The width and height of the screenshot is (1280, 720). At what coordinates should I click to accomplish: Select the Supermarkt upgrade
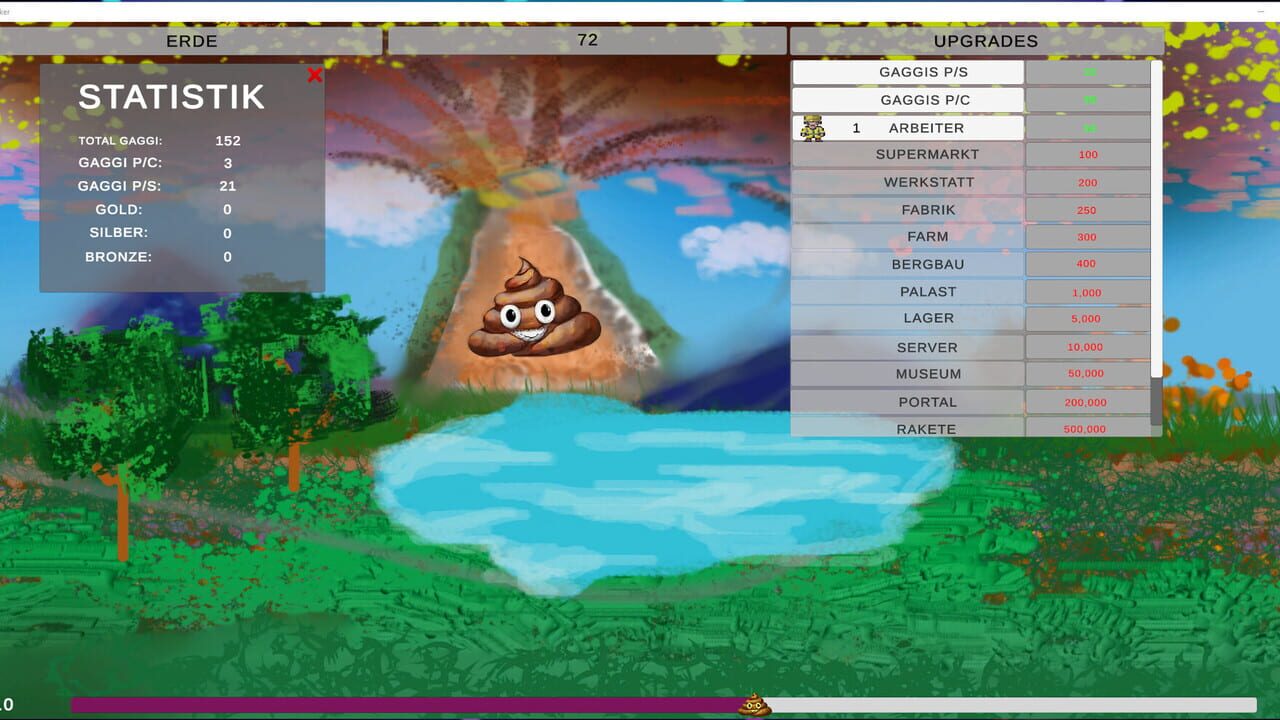point(908,154)
